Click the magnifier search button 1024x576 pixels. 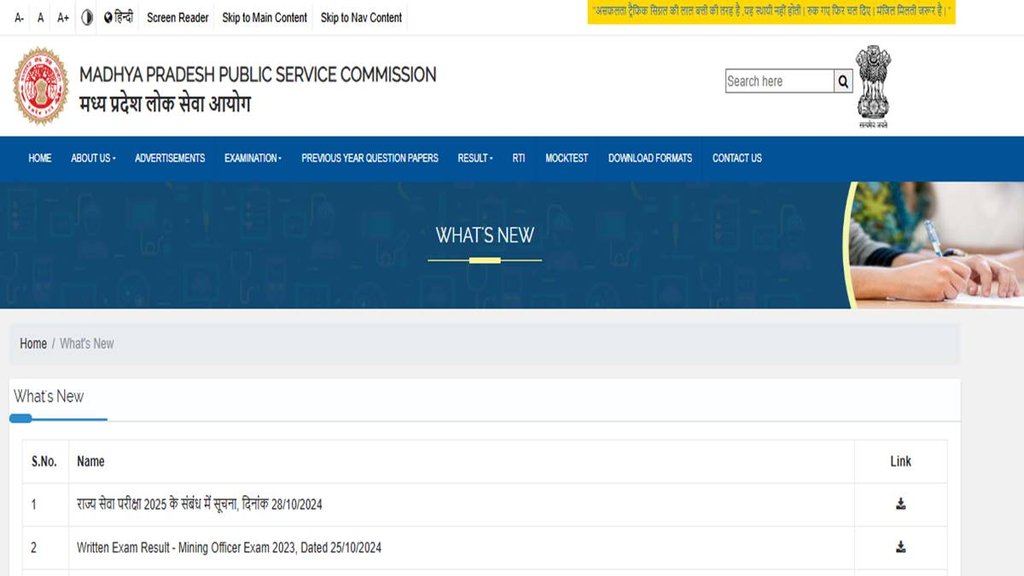(843, 81)
